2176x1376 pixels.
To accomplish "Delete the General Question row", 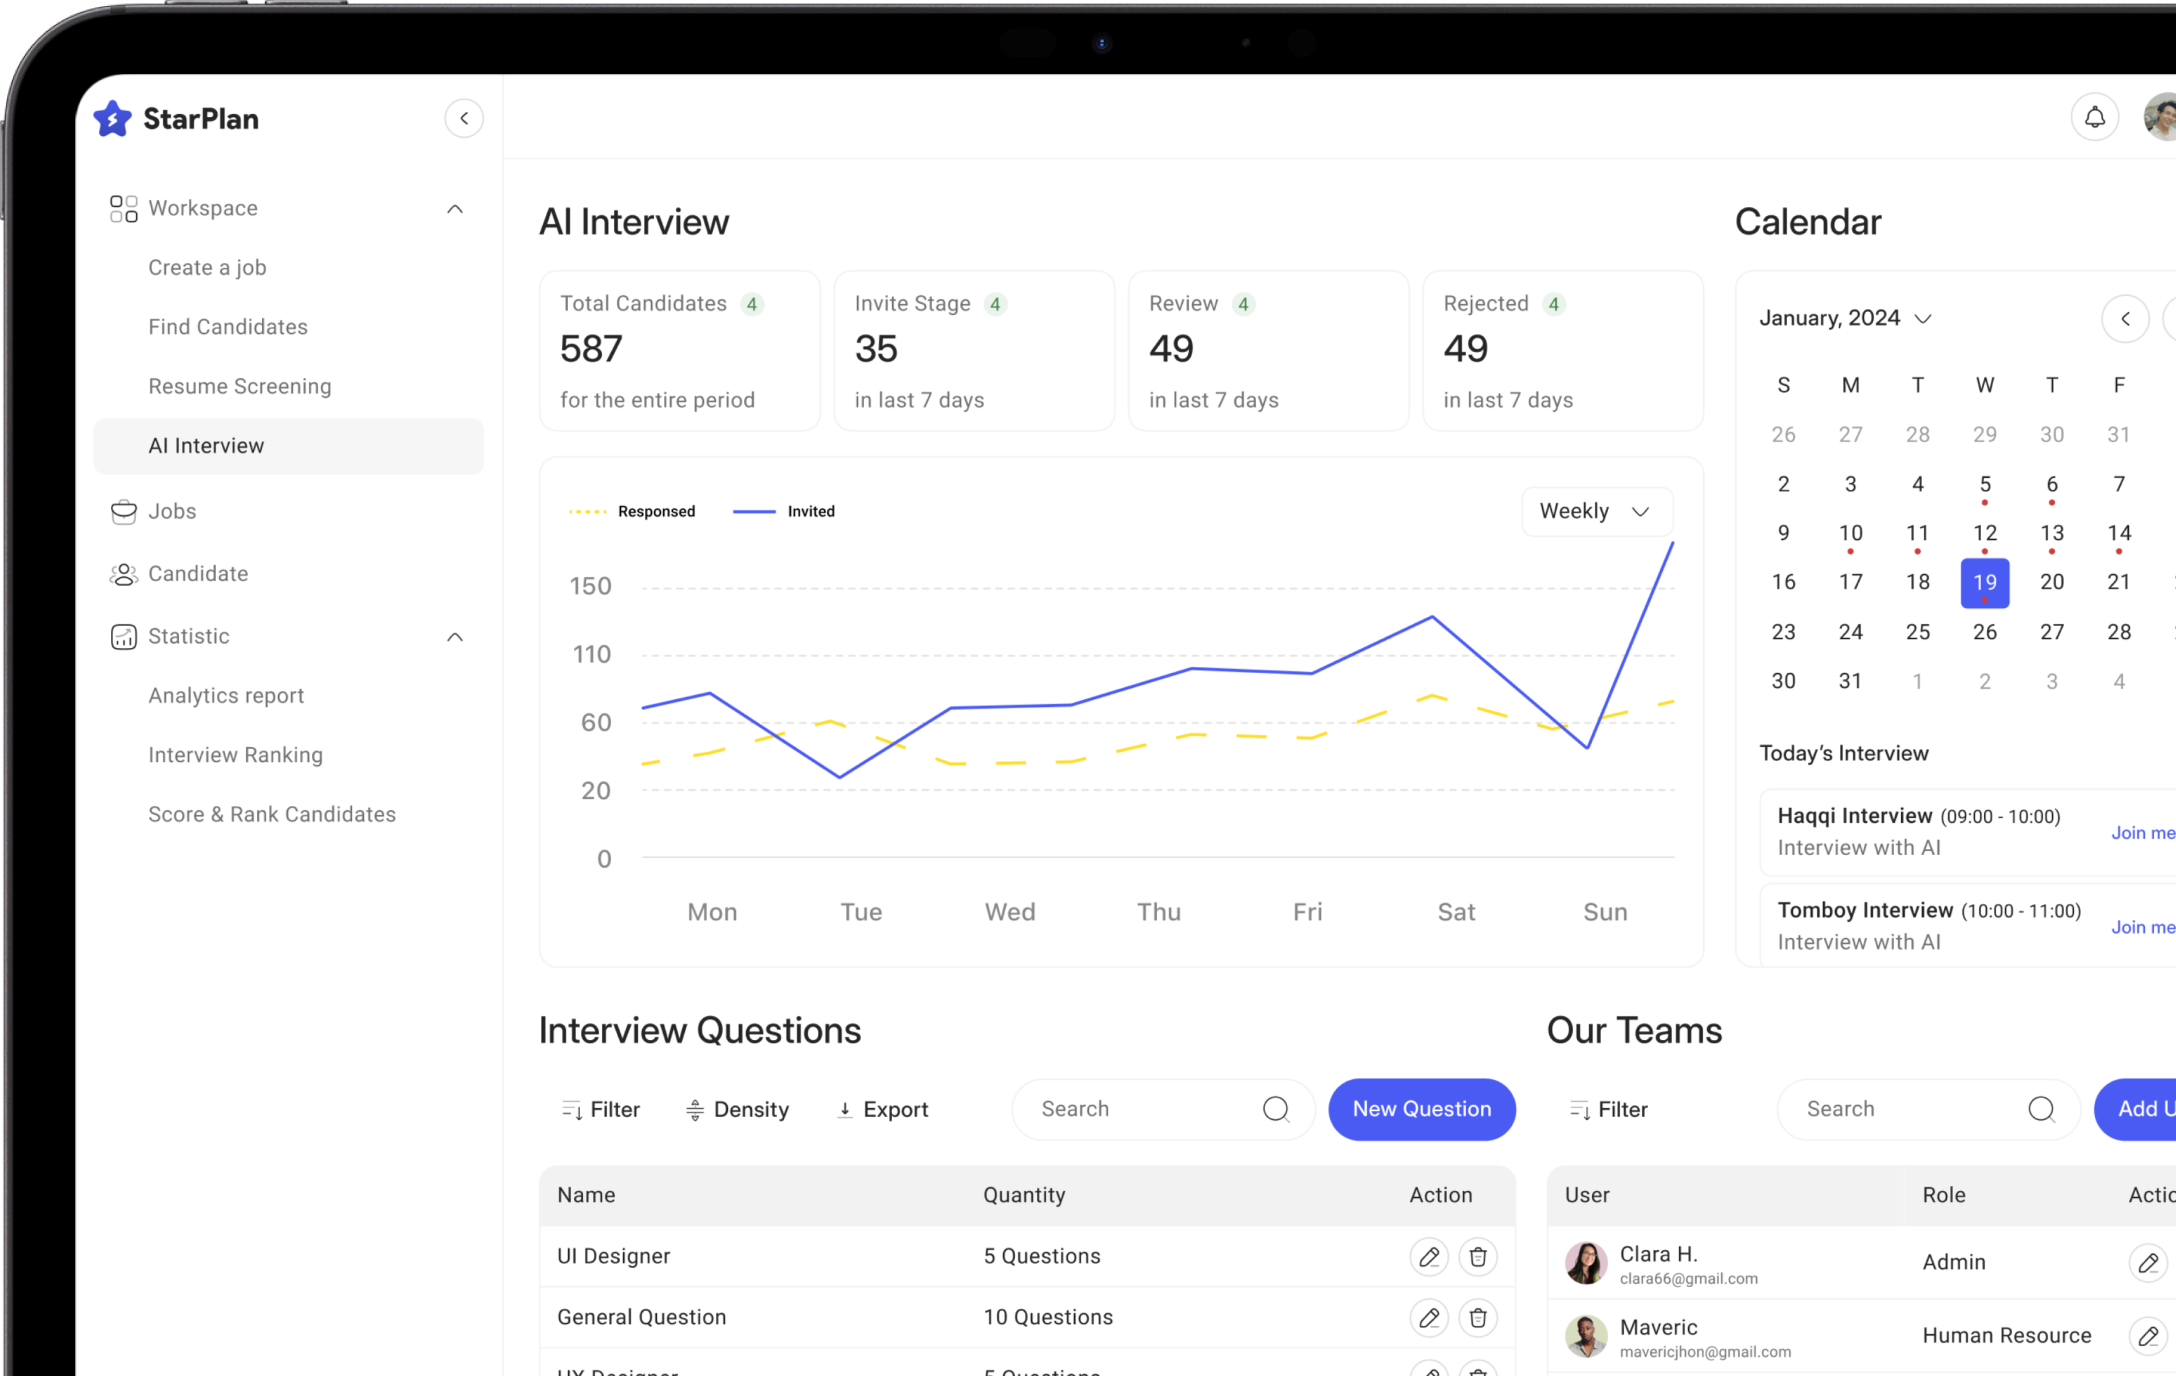I will [x=1478, y=1318].
